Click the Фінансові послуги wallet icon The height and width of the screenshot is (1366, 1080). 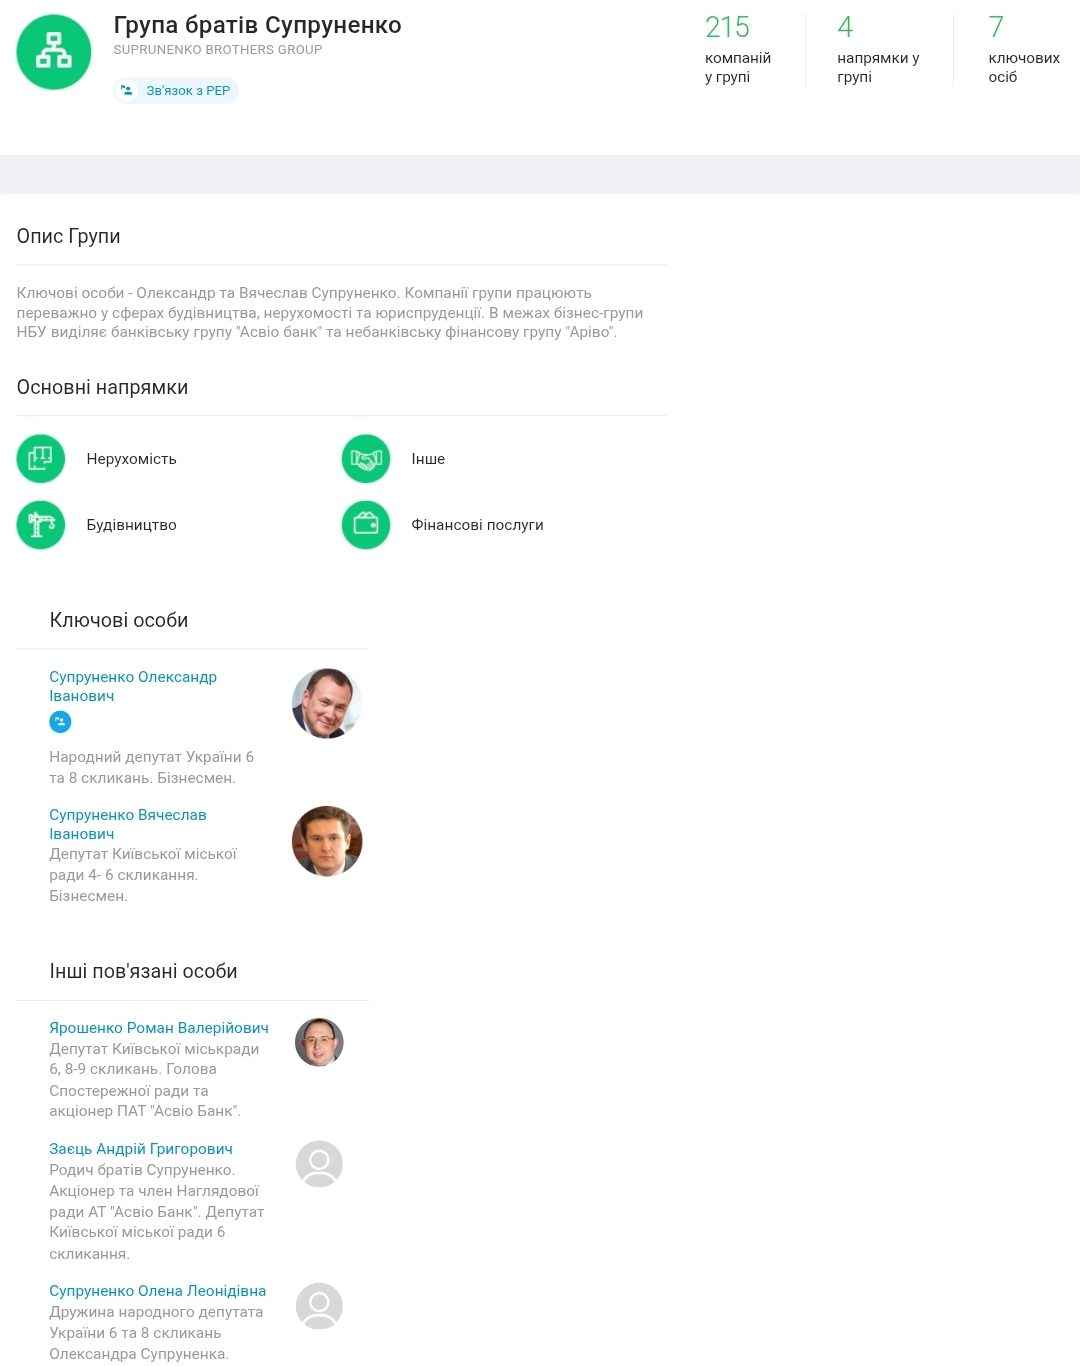366,525
